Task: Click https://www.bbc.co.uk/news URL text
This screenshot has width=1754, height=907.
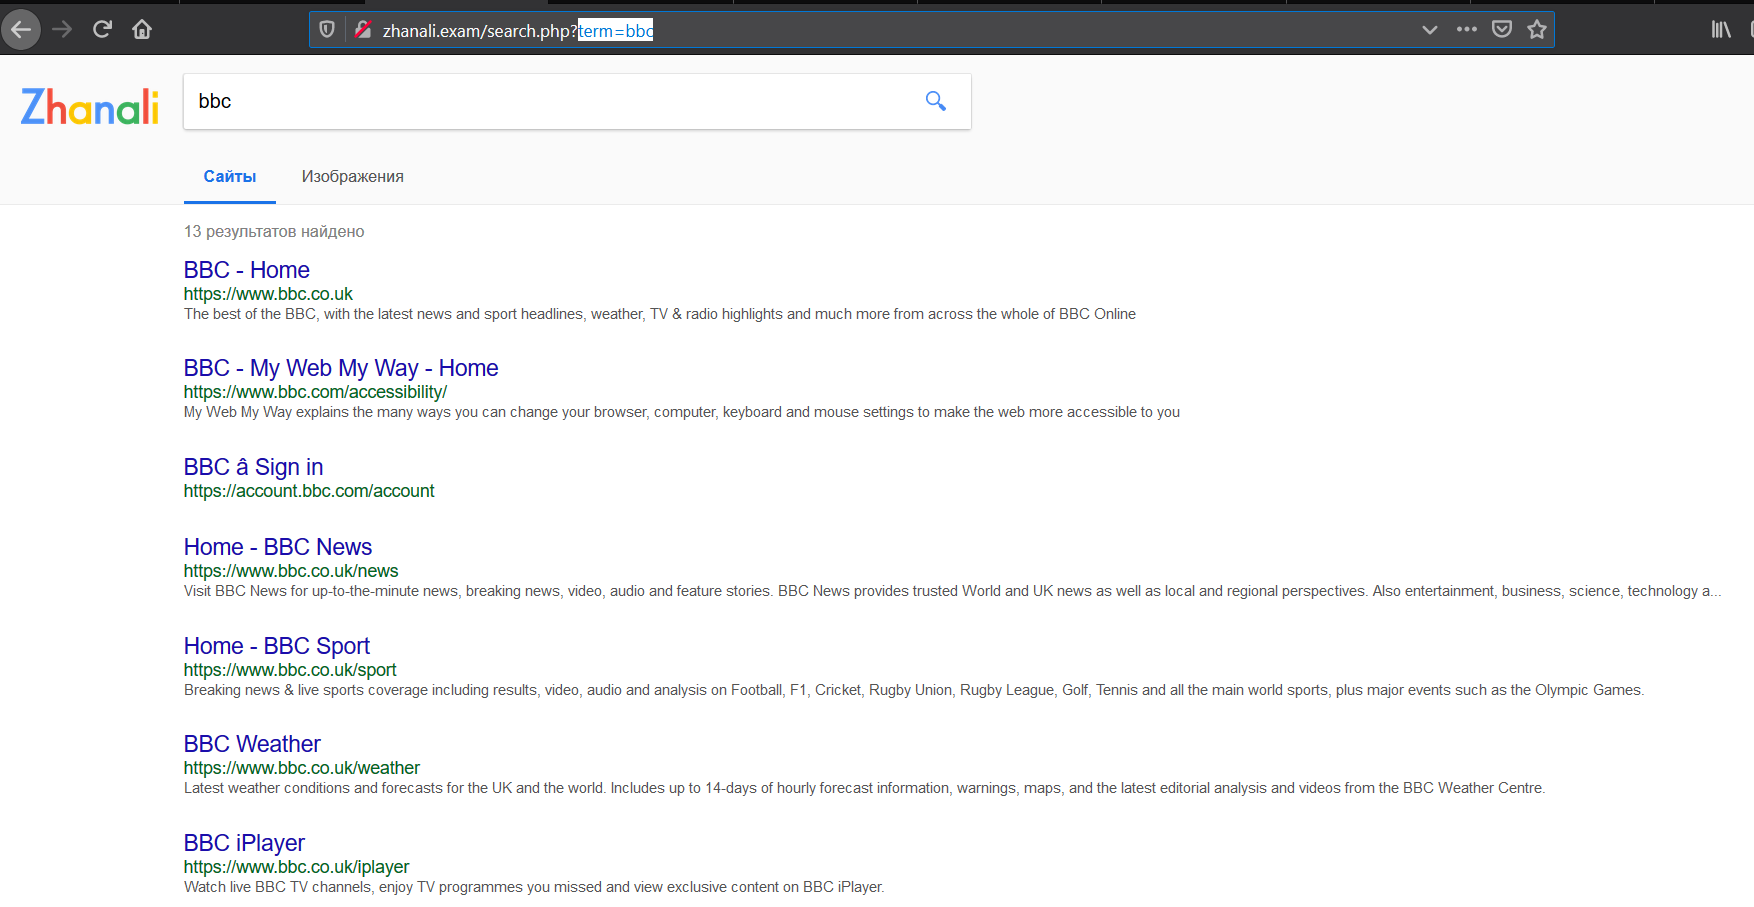Action: [291, 571]
